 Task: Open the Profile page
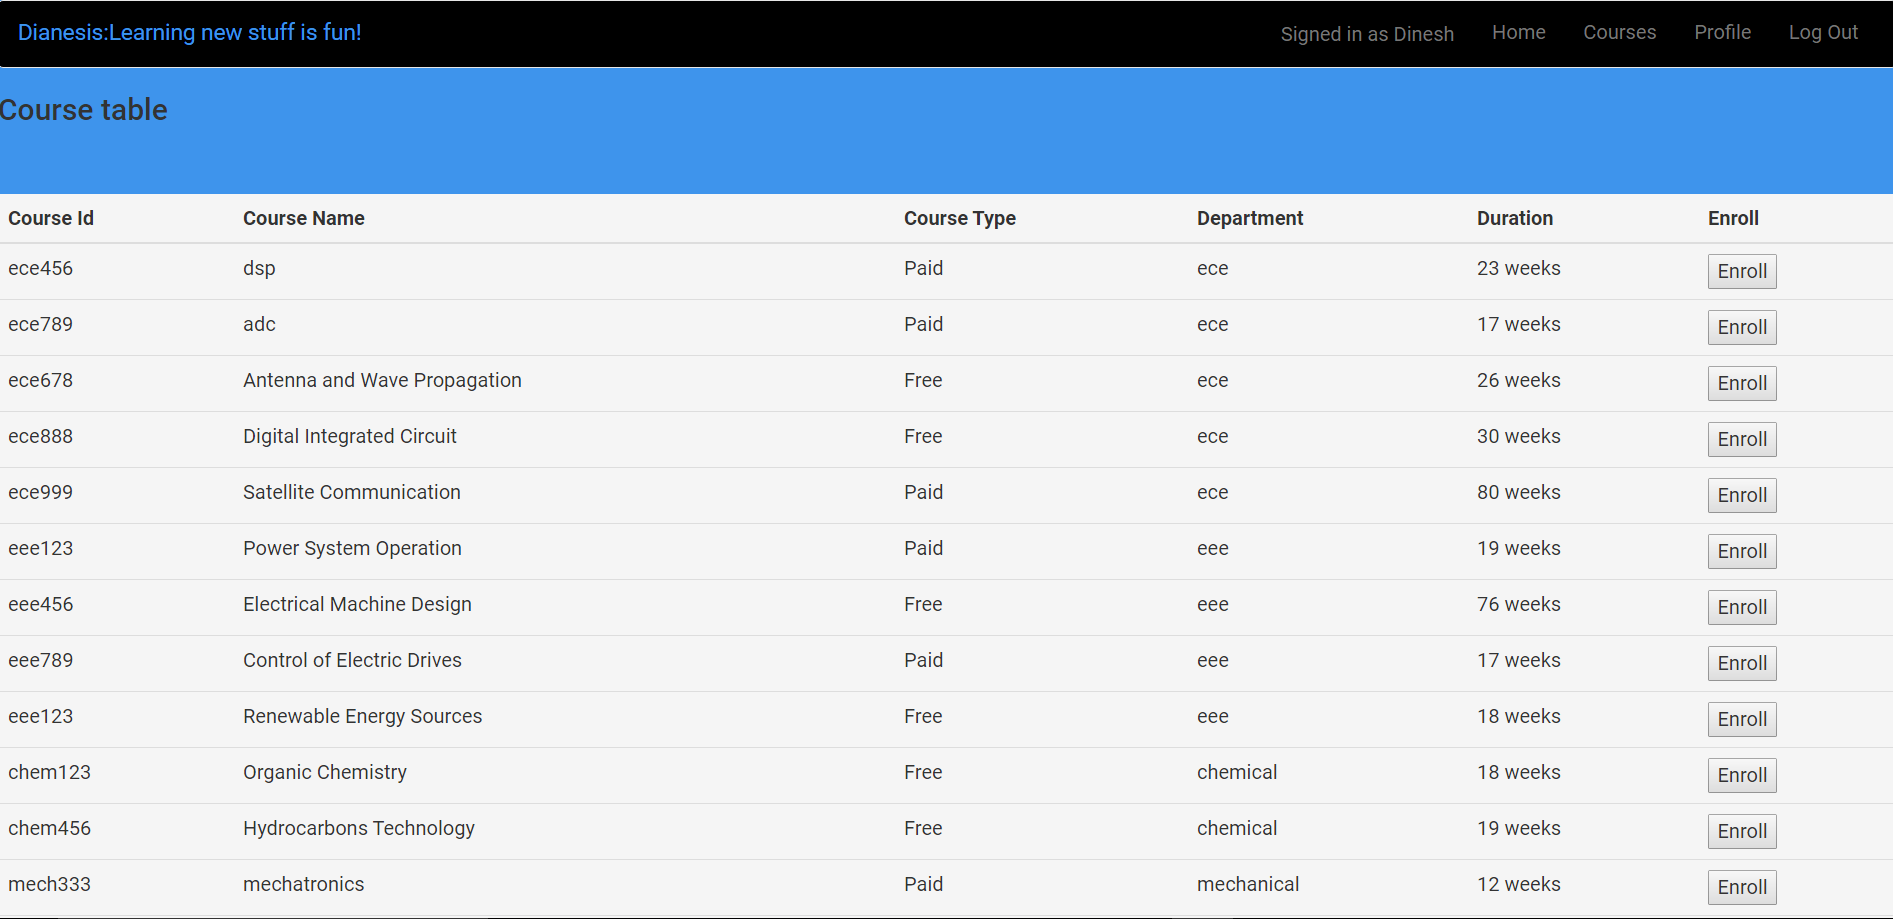point(1722,32)
